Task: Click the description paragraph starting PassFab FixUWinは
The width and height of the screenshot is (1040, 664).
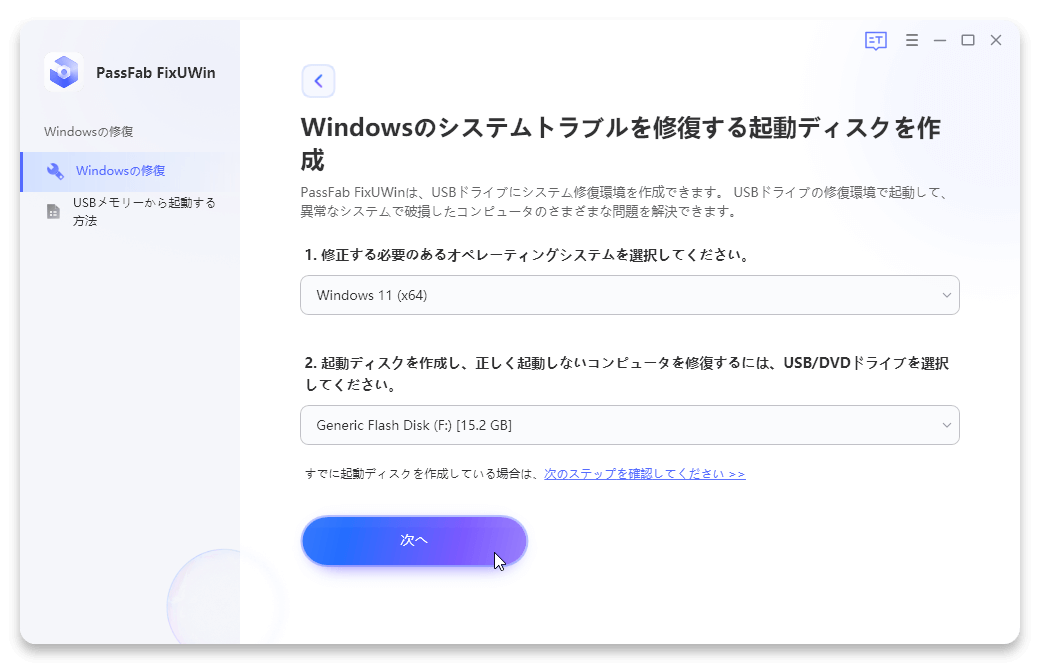Action: click(x=626, y=202)
